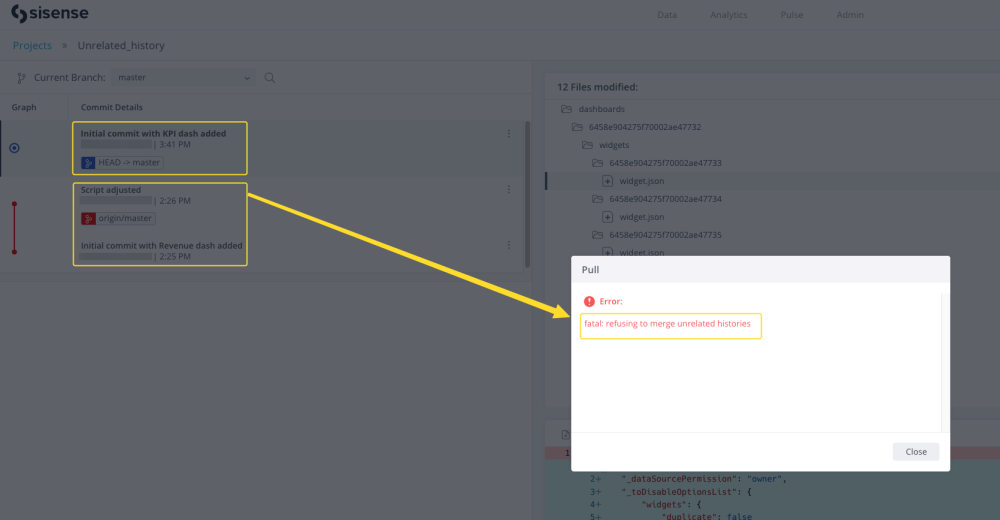The image size is (1000, 520).
Task: Collapse folder 6458e904275f70002ae47735
Action: coord(598,235)
